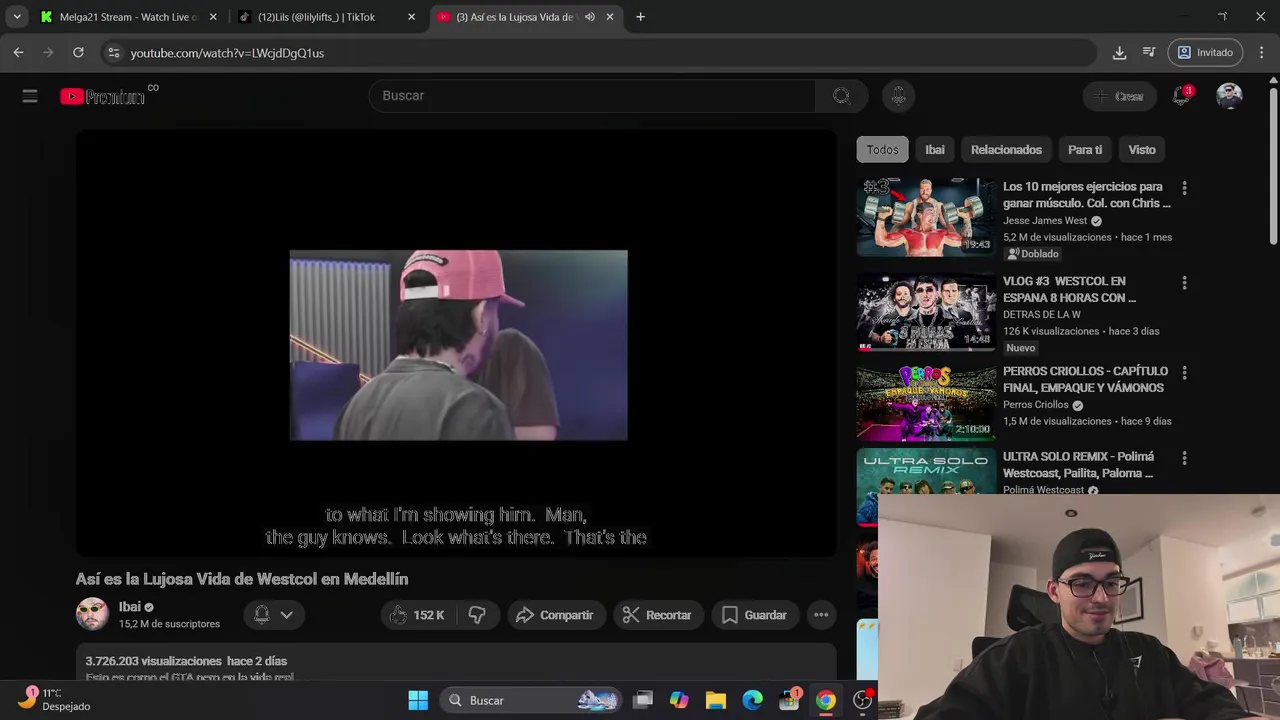Click the search magnifier button on YouTube

tap(841, 96)
